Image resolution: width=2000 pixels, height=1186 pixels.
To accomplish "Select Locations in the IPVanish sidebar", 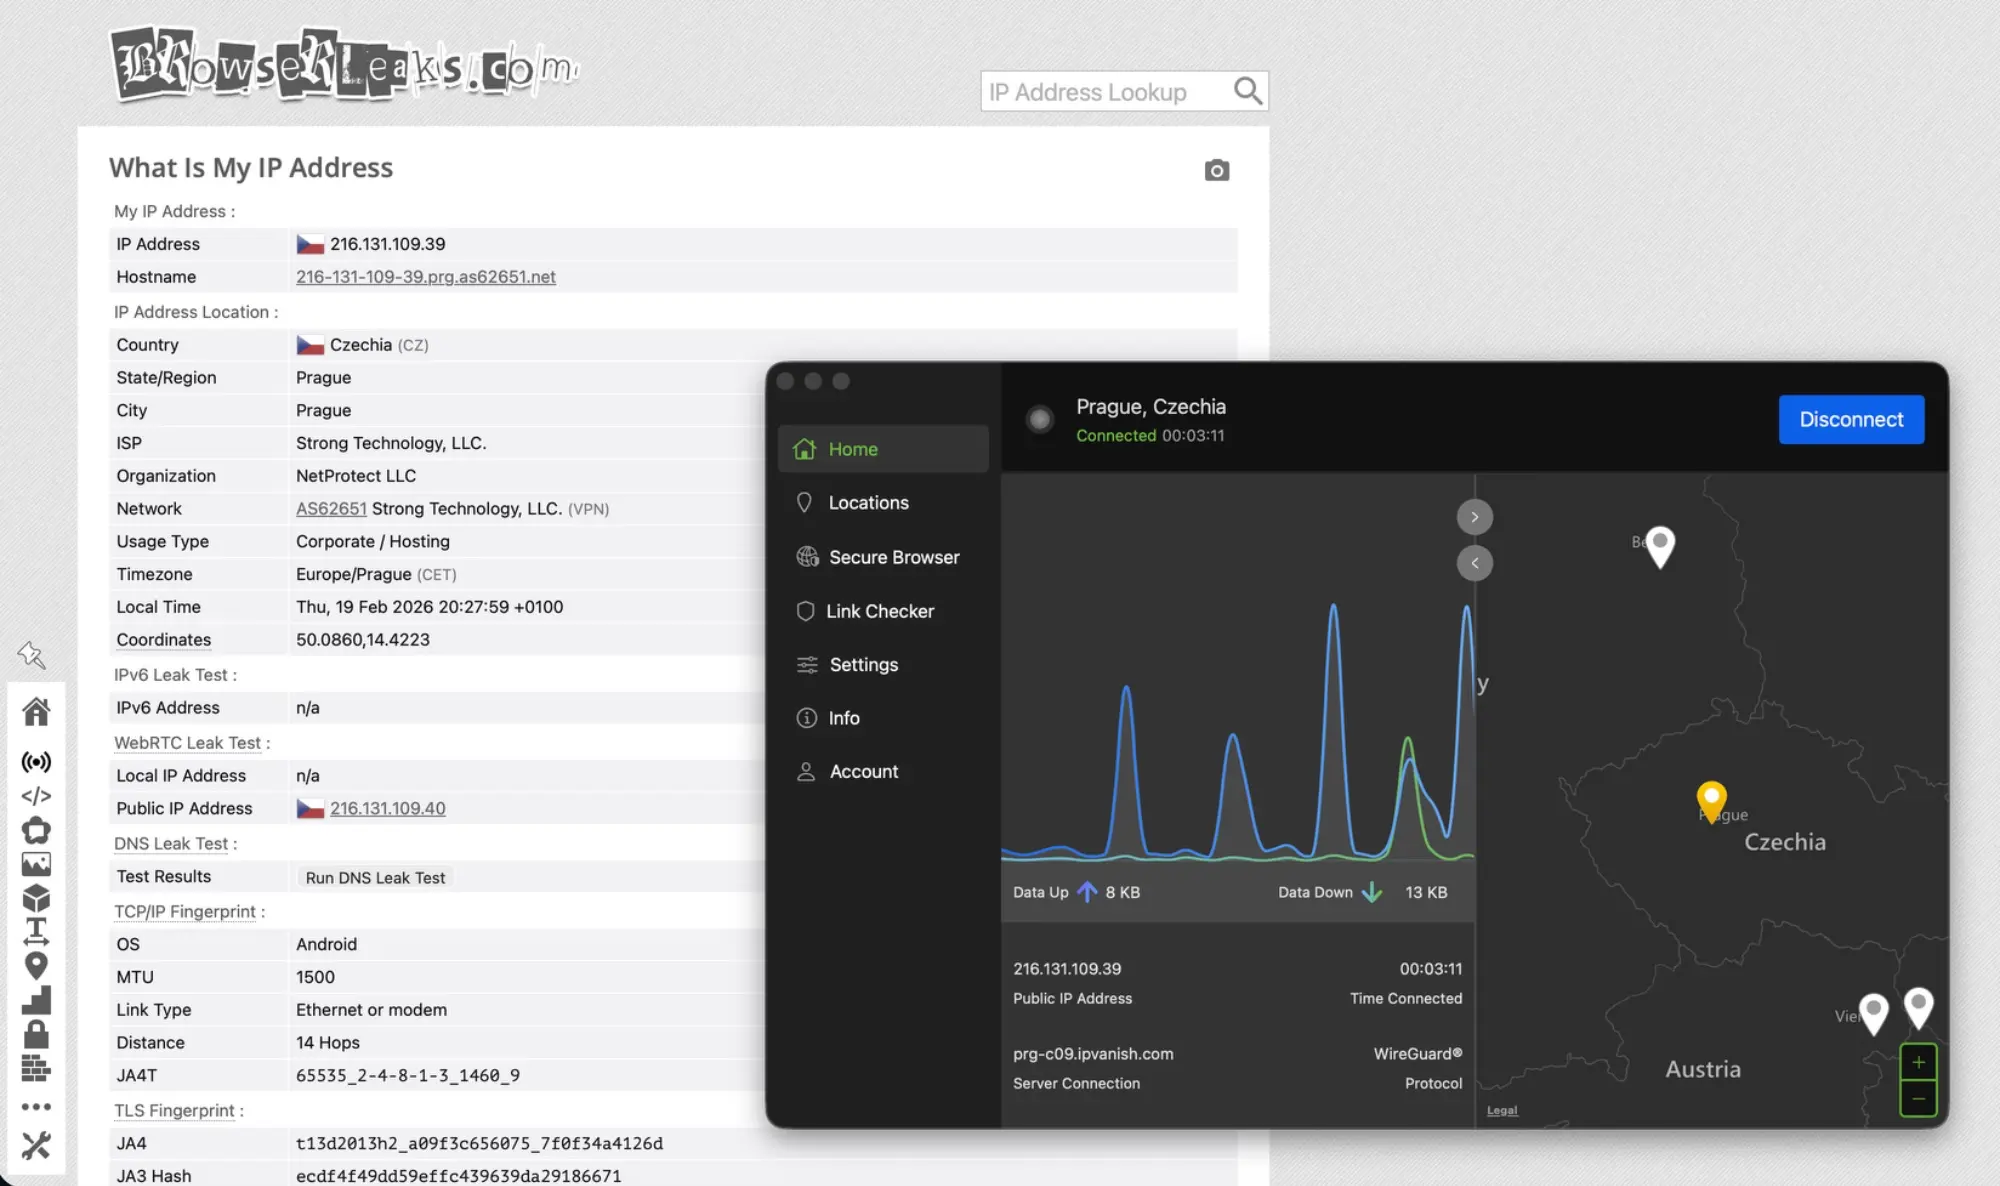I will pyautogui.click(x=868, y=502).
